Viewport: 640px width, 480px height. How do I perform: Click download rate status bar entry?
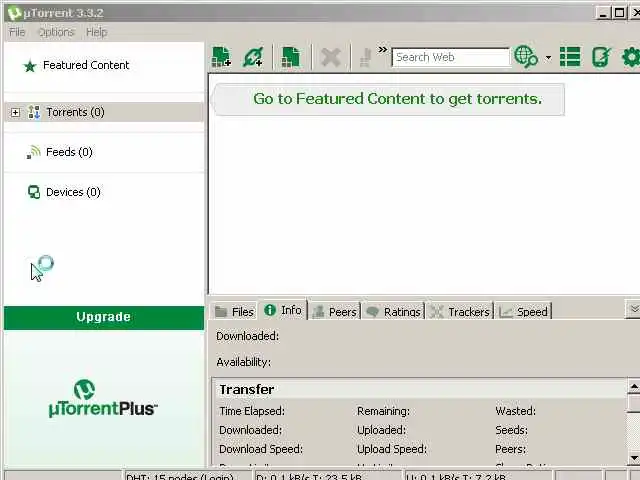[327, 476]
